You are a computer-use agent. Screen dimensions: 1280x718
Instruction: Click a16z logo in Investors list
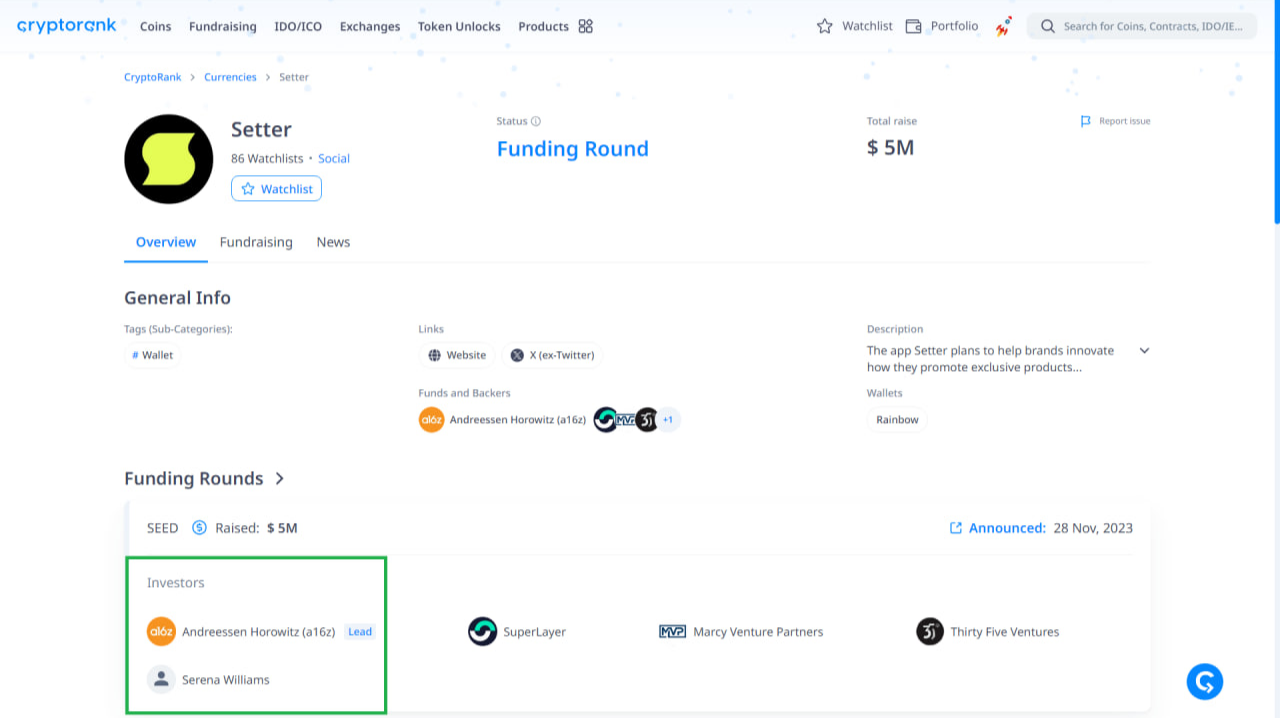tap(161, 632)
